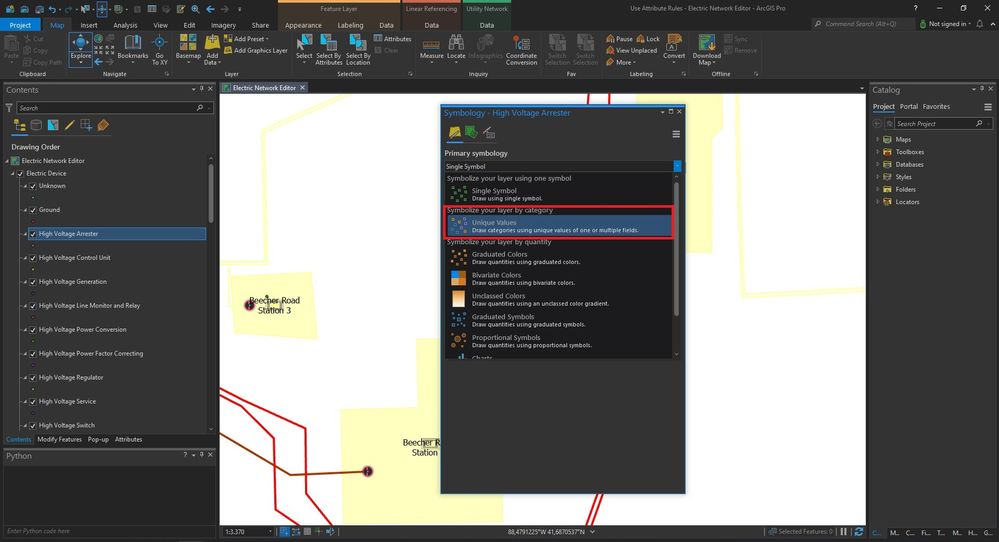
Task: Choose the Measure tool
Action: point(431,48)
